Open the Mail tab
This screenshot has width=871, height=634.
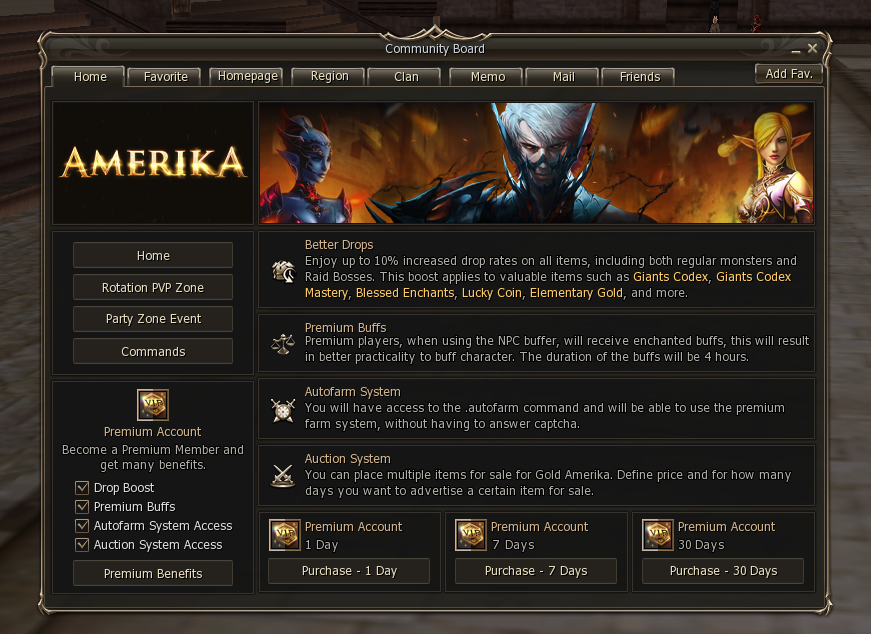[563, 77]
